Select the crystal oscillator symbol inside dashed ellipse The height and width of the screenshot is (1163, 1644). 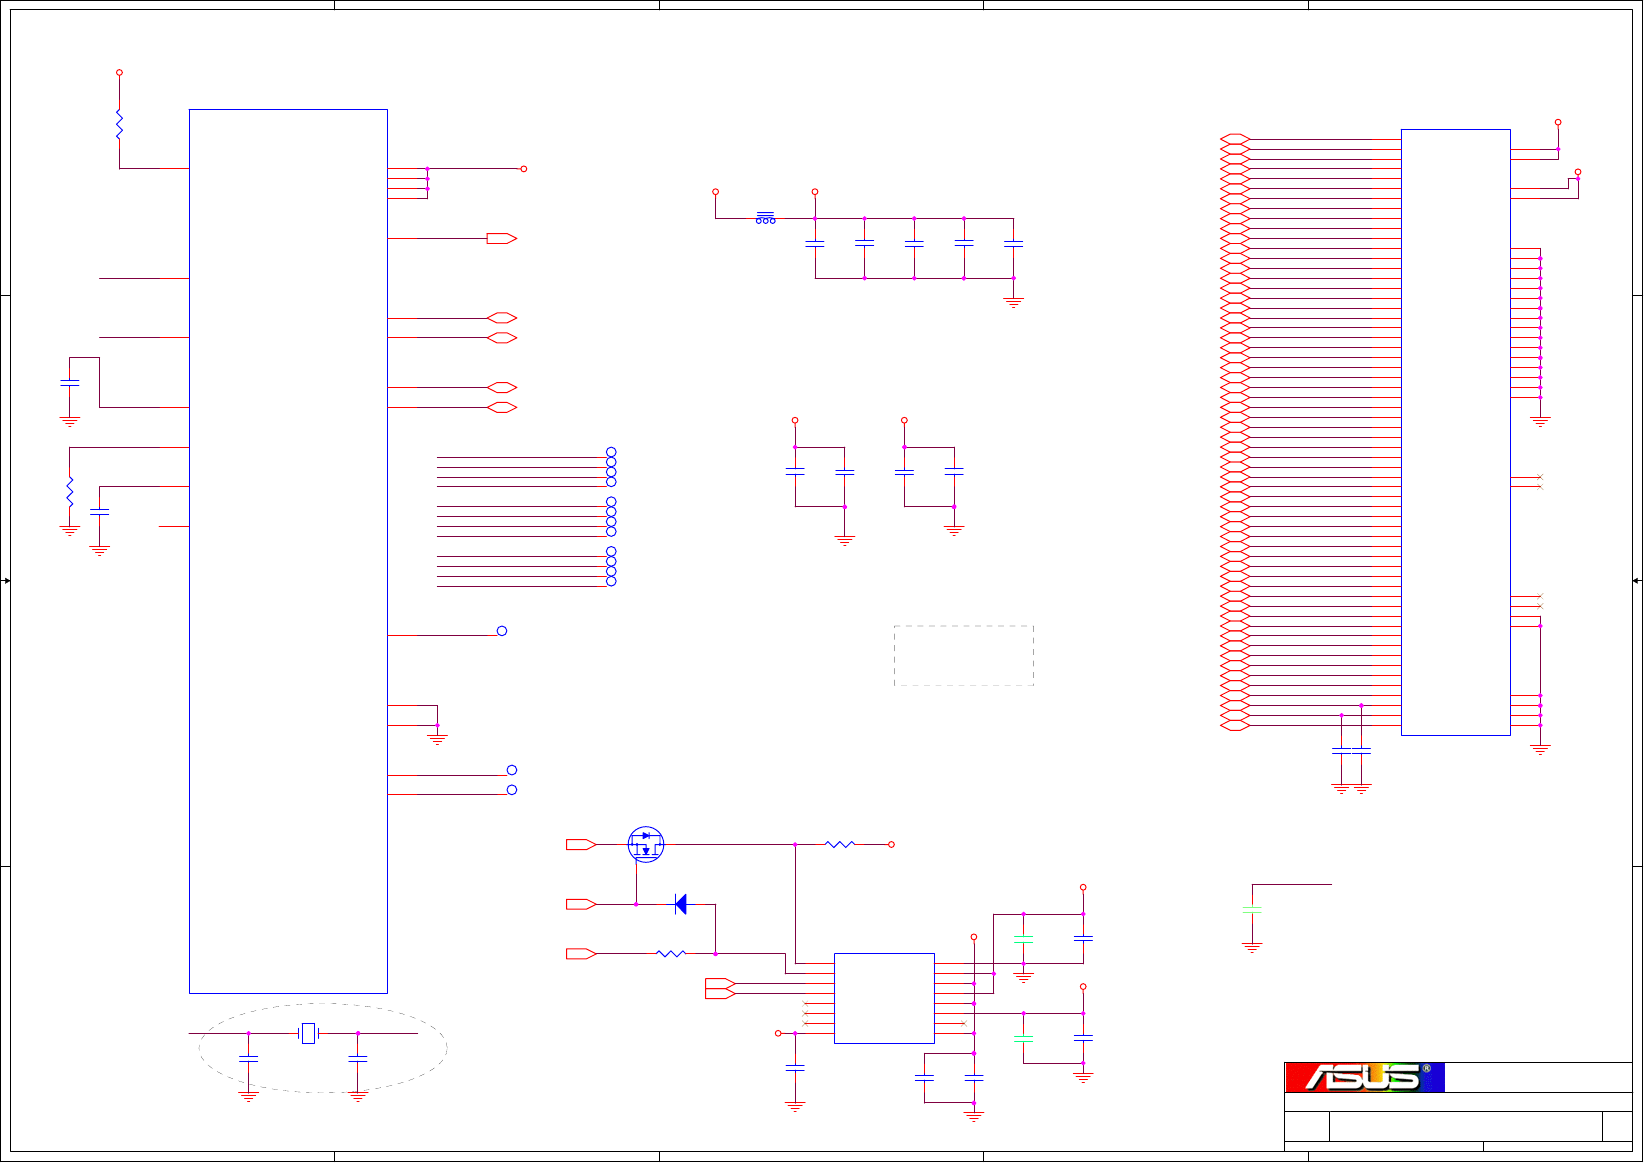click(308, 1033)
